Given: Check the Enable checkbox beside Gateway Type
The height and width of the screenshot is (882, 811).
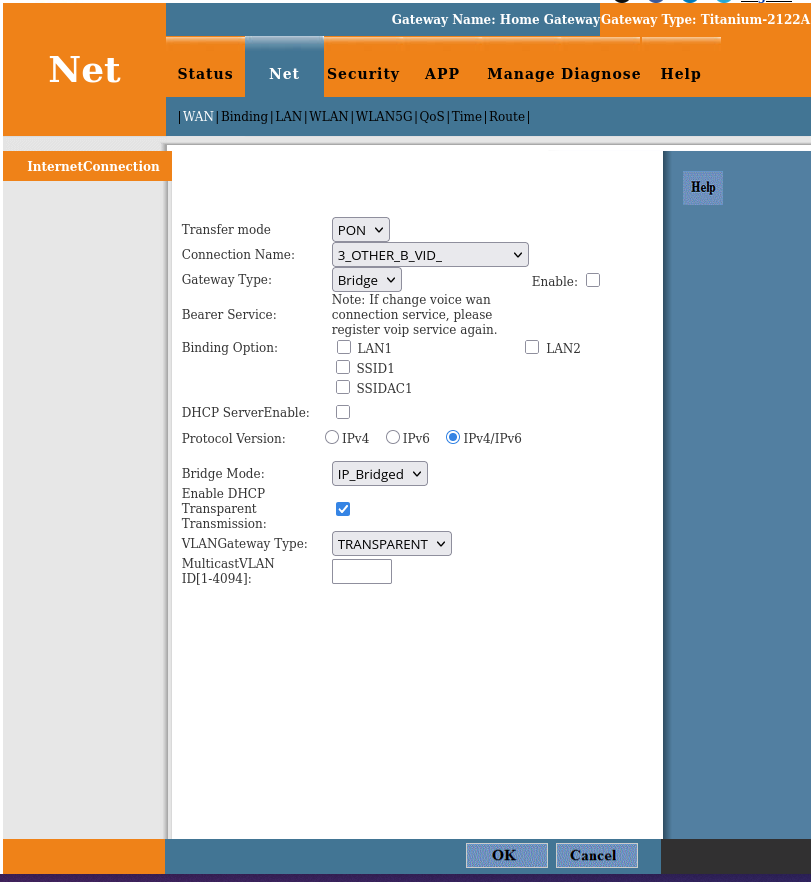Looking at the screenshot, I should (593, 280).
